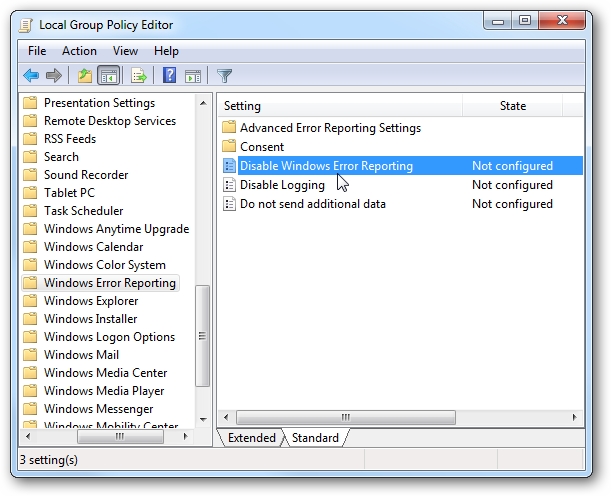
Task: Click the Disable Windows Error Reporting policy icon
Action: click(229, 166)
